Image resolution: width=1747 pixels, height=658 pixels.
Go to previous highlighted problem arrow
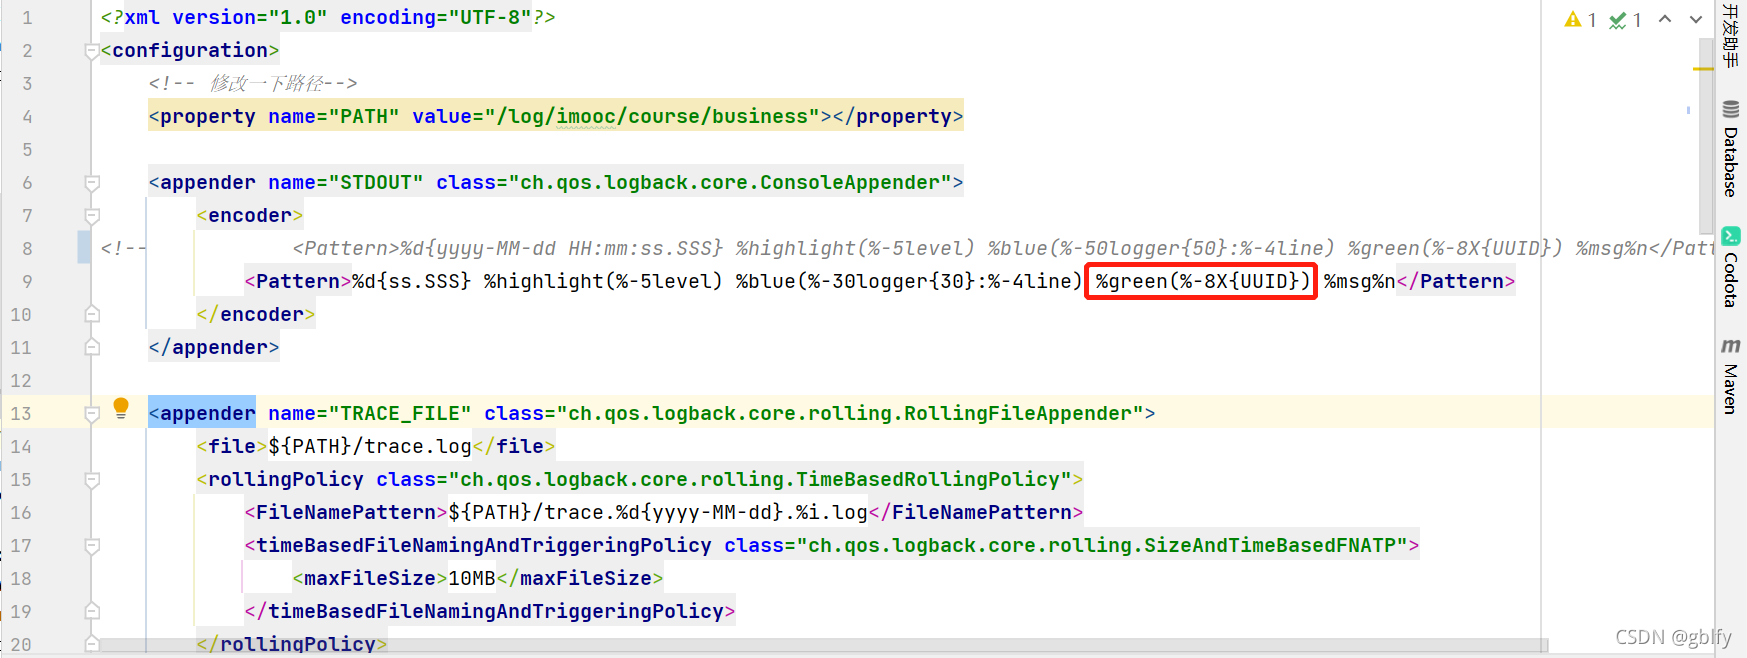1665,19
